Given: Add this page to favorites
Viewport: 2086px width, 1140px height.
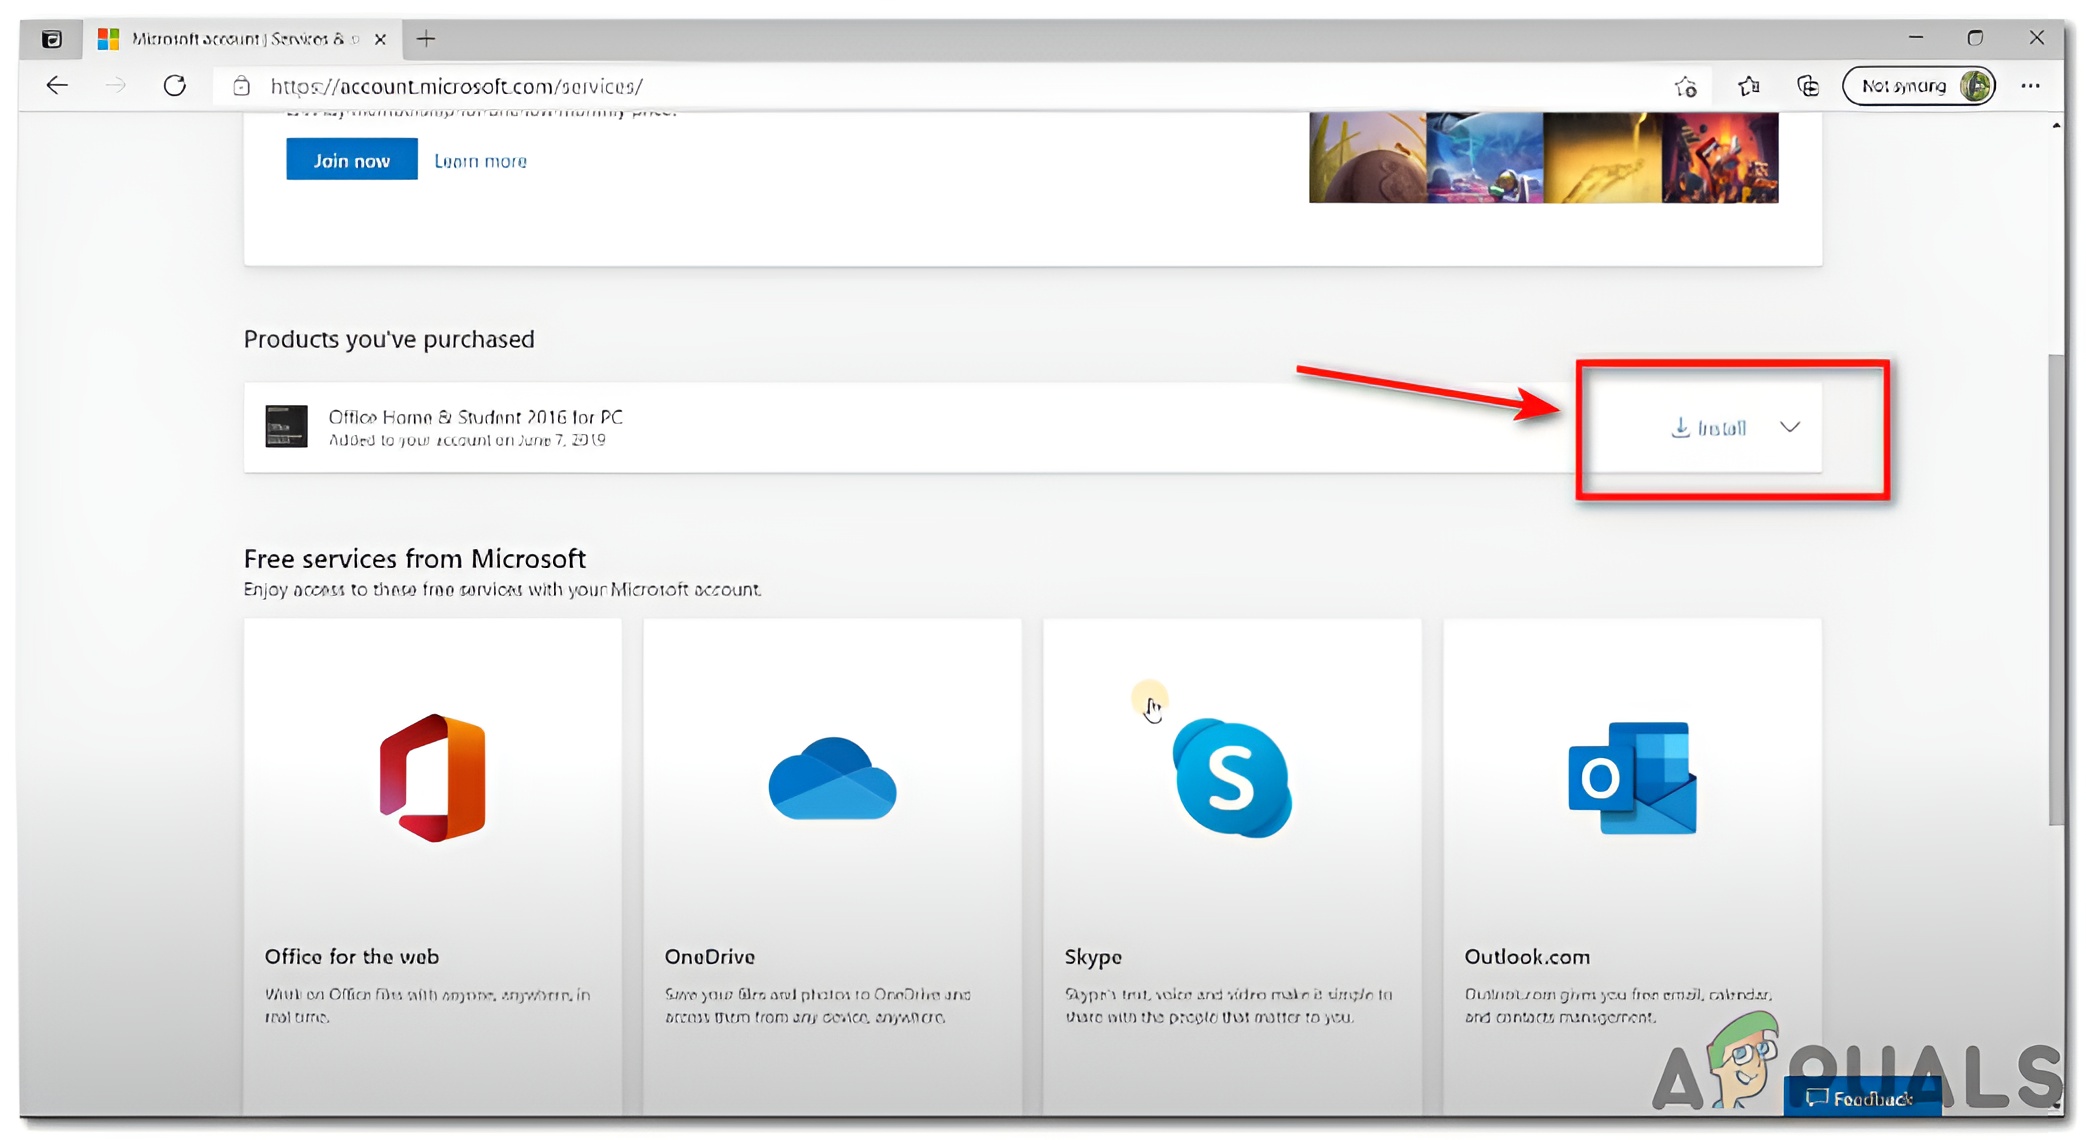Looking at the screenshot, I should (x=1686, y=87).
